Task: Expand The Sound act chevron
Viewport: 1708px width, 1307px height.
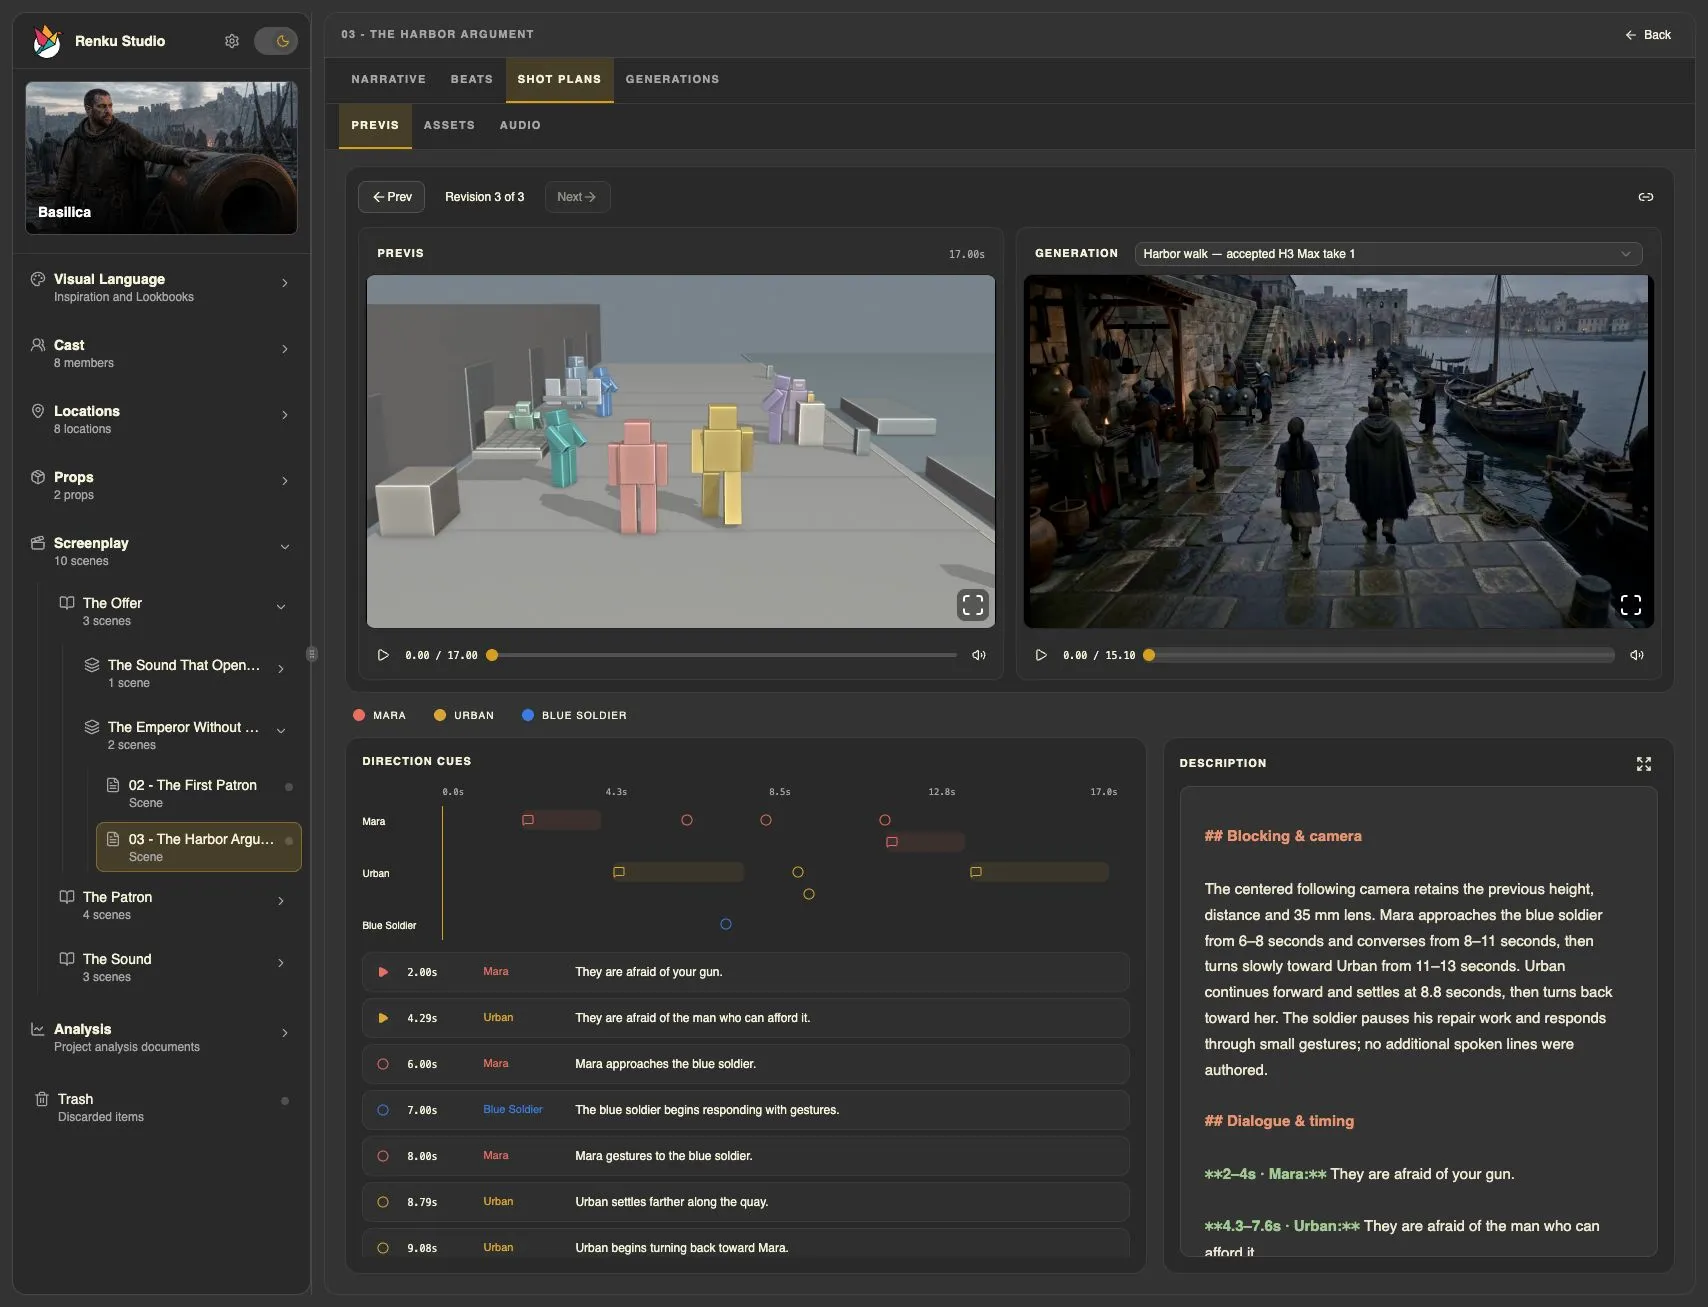Action: pyautogui.click(x=281, y=963)
